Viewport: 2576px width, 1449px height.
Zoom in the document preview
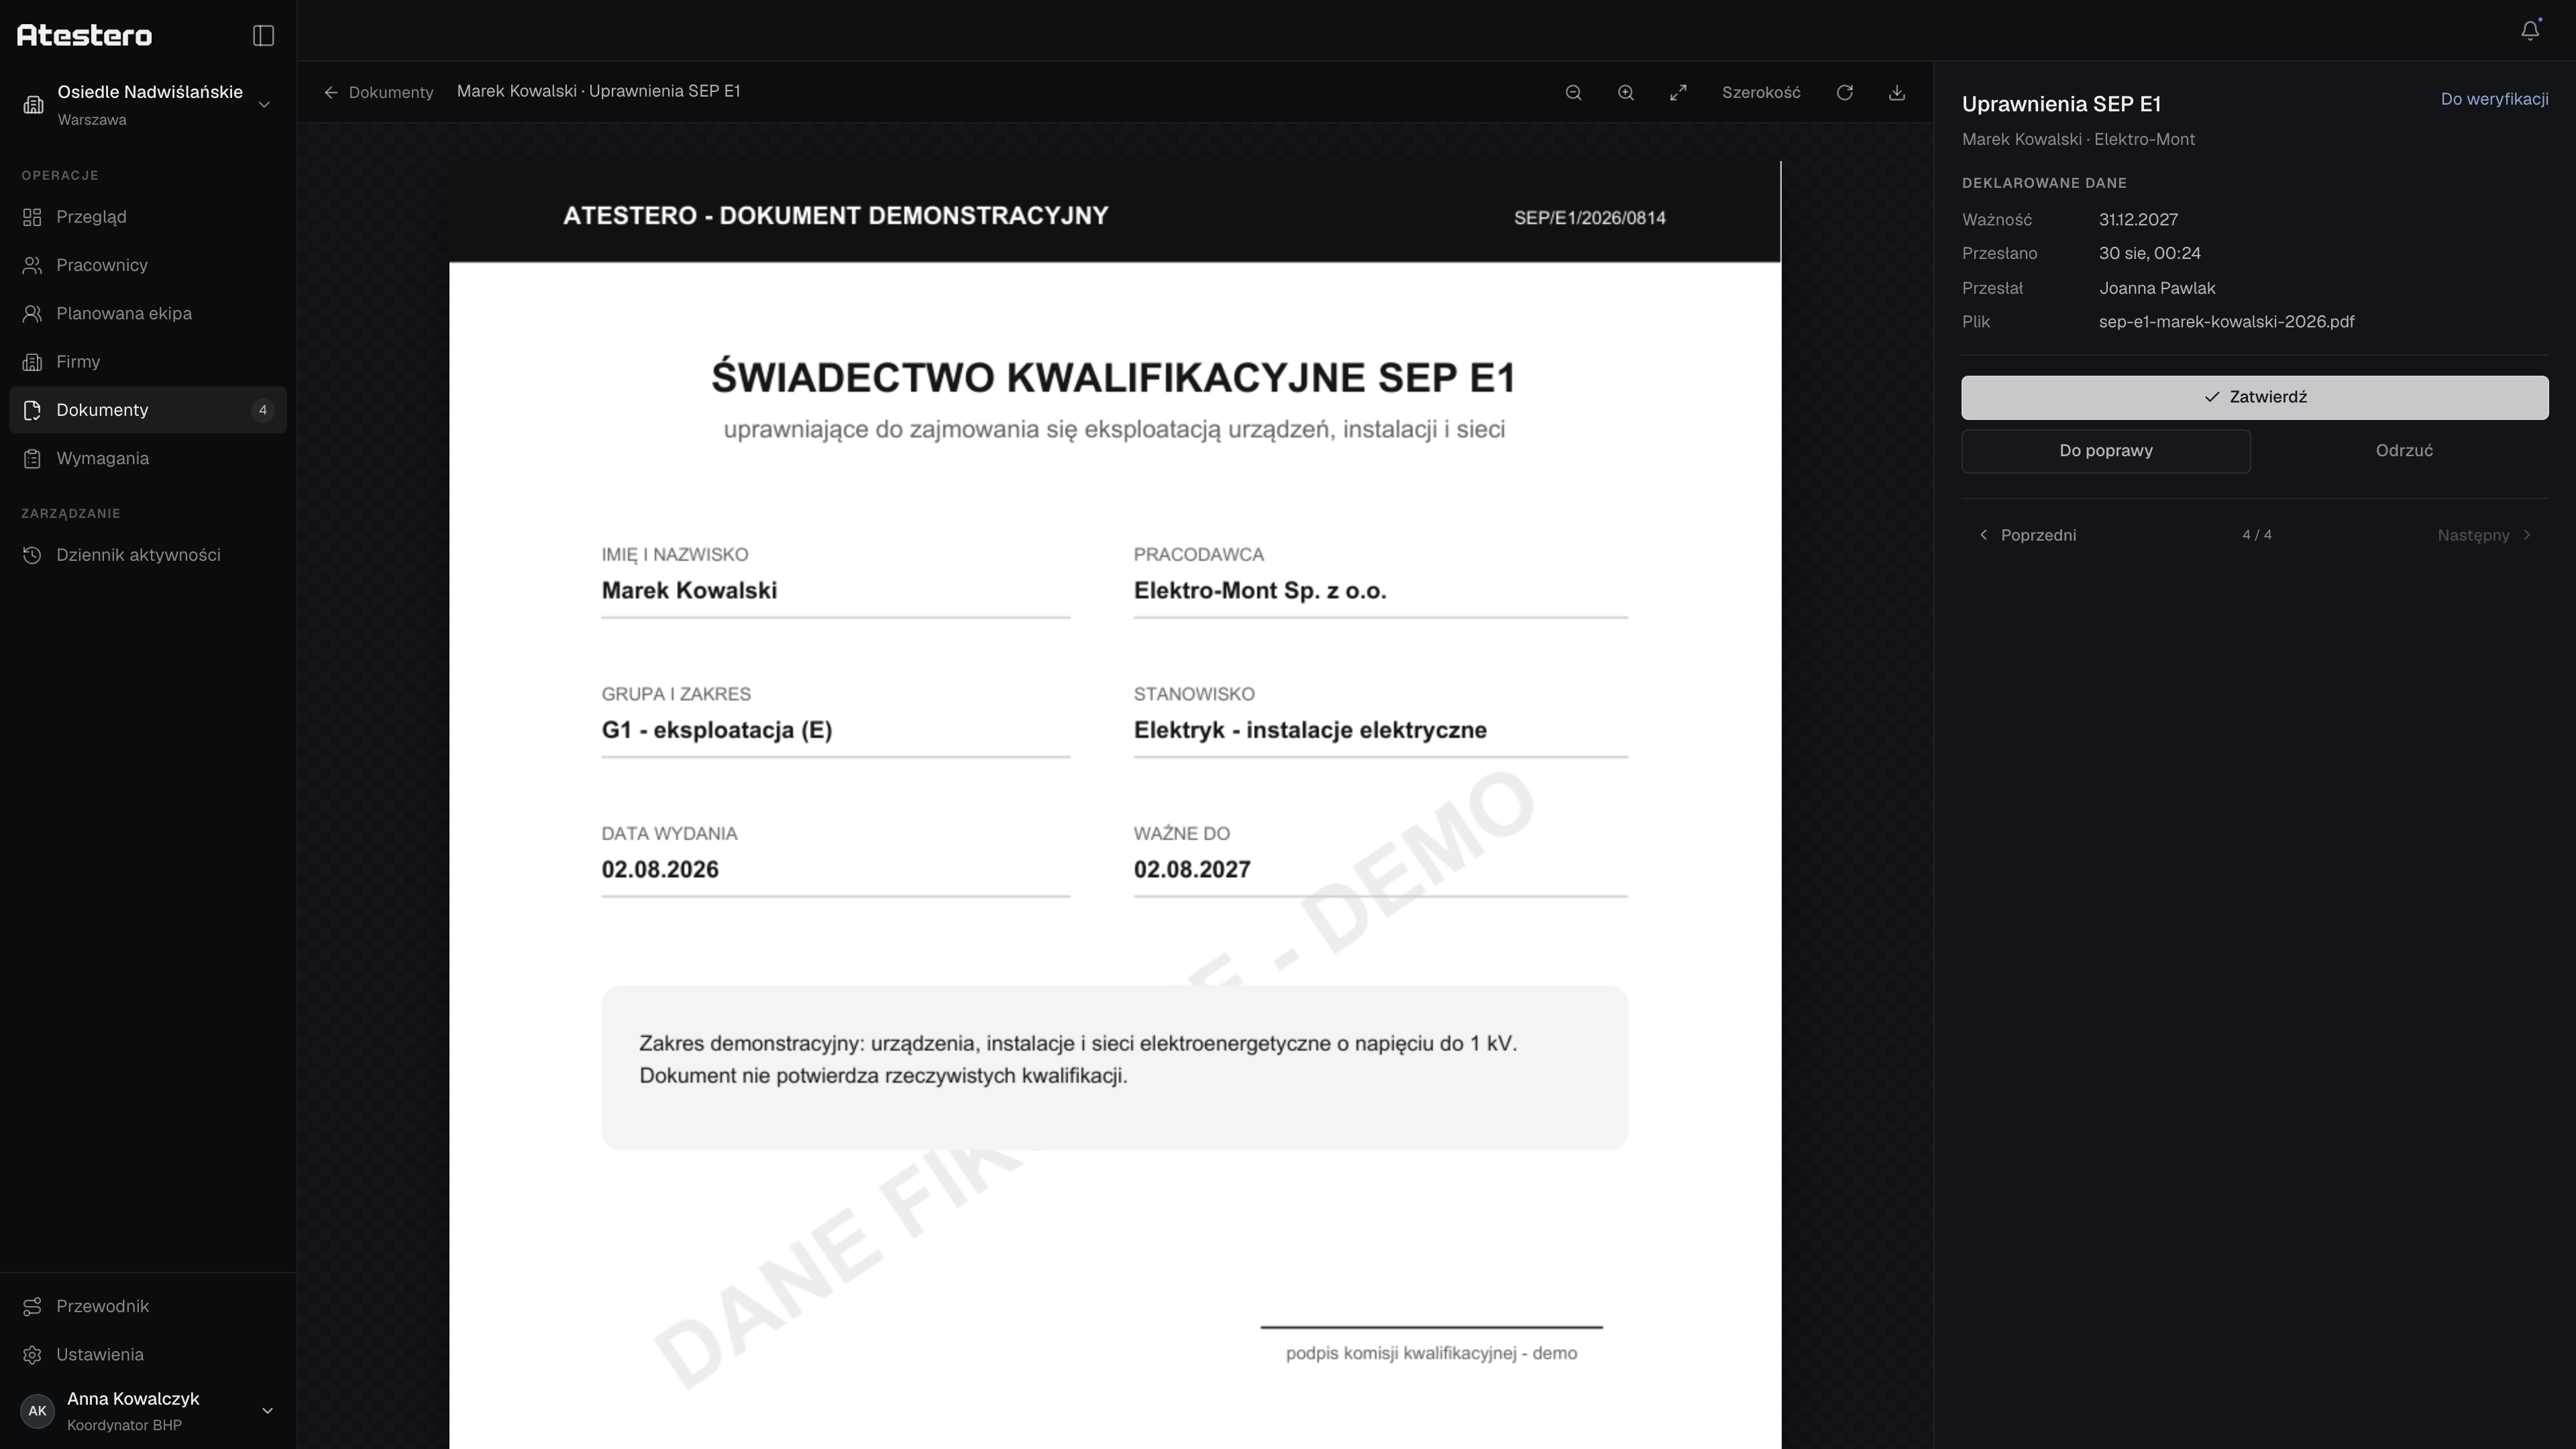[x=1626, y=93]
